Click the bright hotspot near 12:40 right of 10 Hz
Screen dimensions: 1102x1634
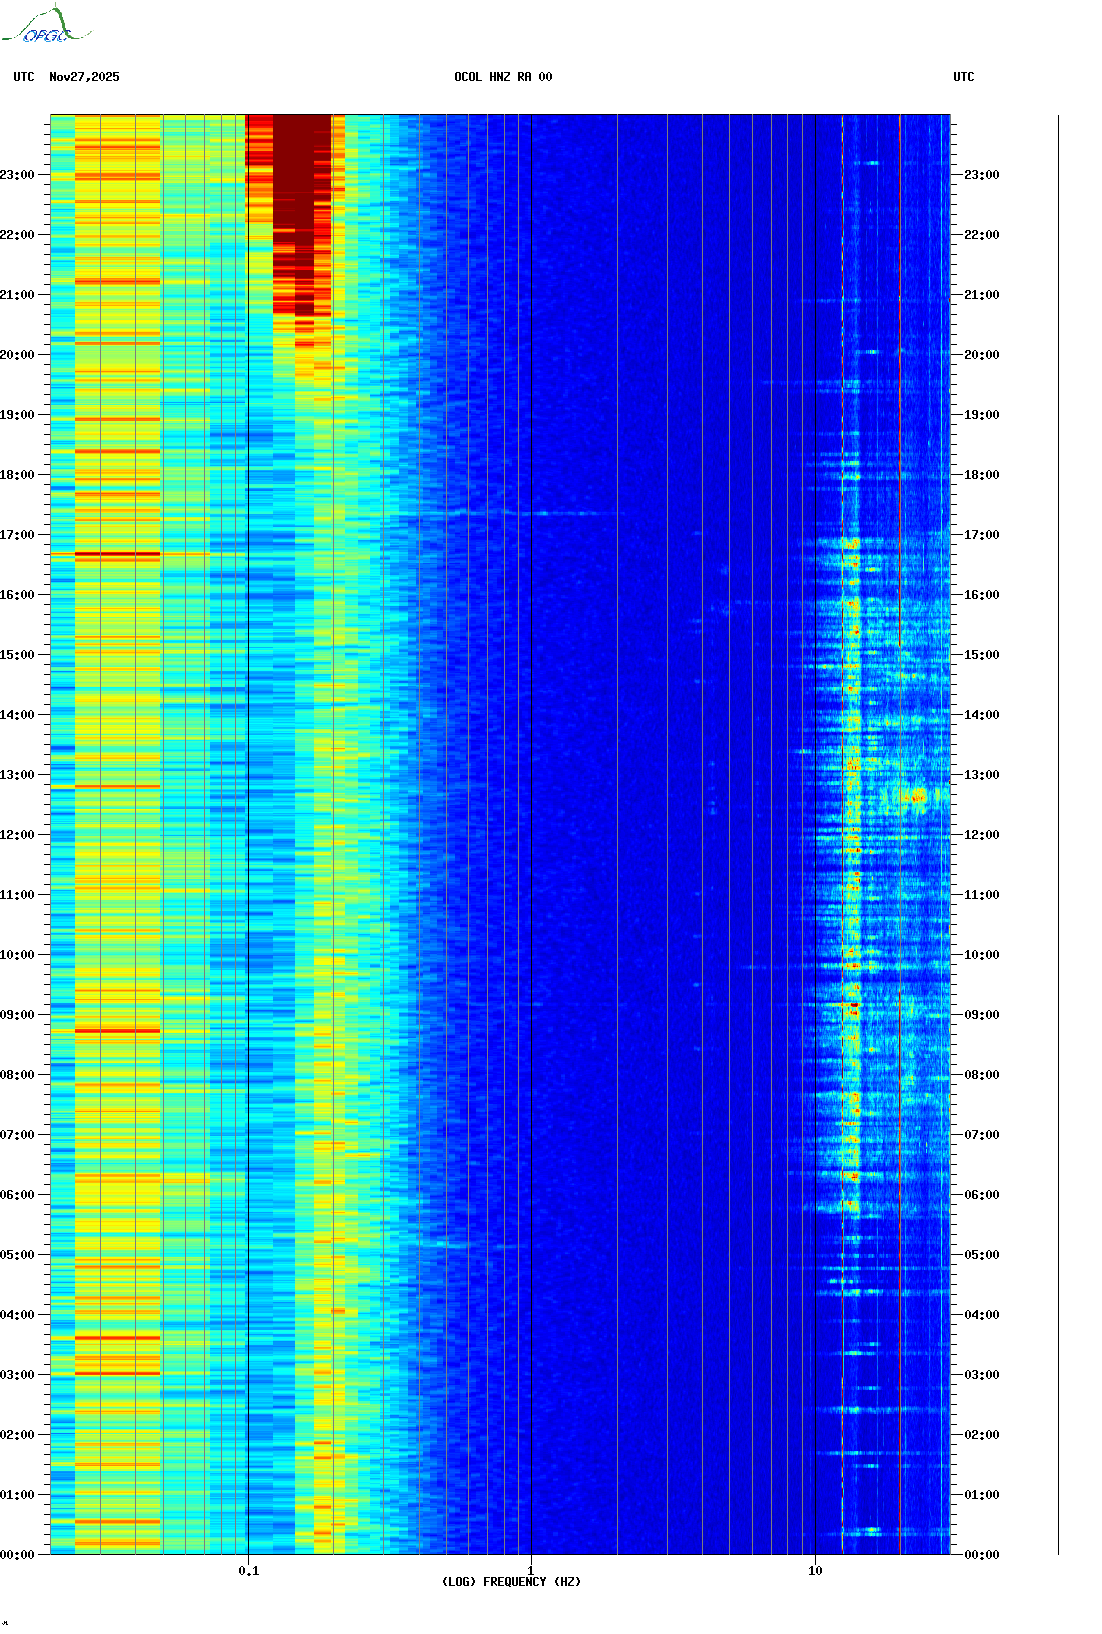[918, 797]
